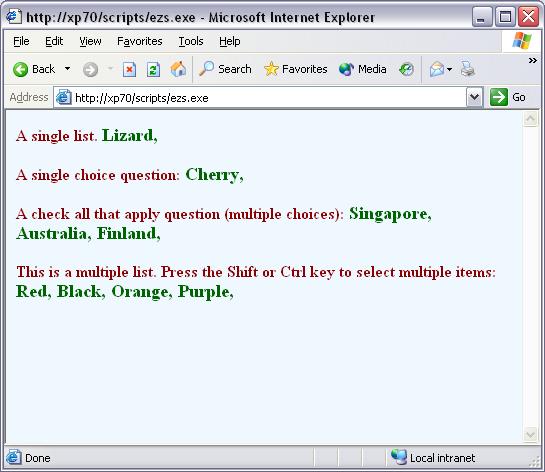Expand the Back button history dropdown
This screenshot has width=545, height=472.
point(67,69)
